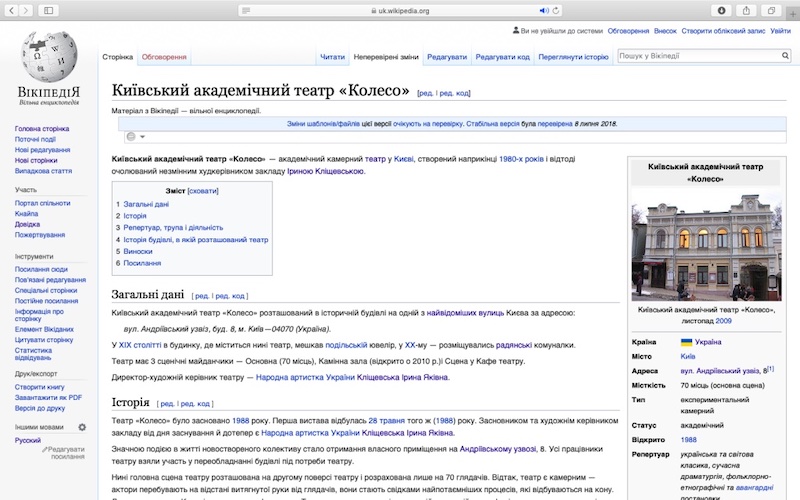Show all tabs overview button
This screenshot has height=500, width=800.
pos(771,10)
